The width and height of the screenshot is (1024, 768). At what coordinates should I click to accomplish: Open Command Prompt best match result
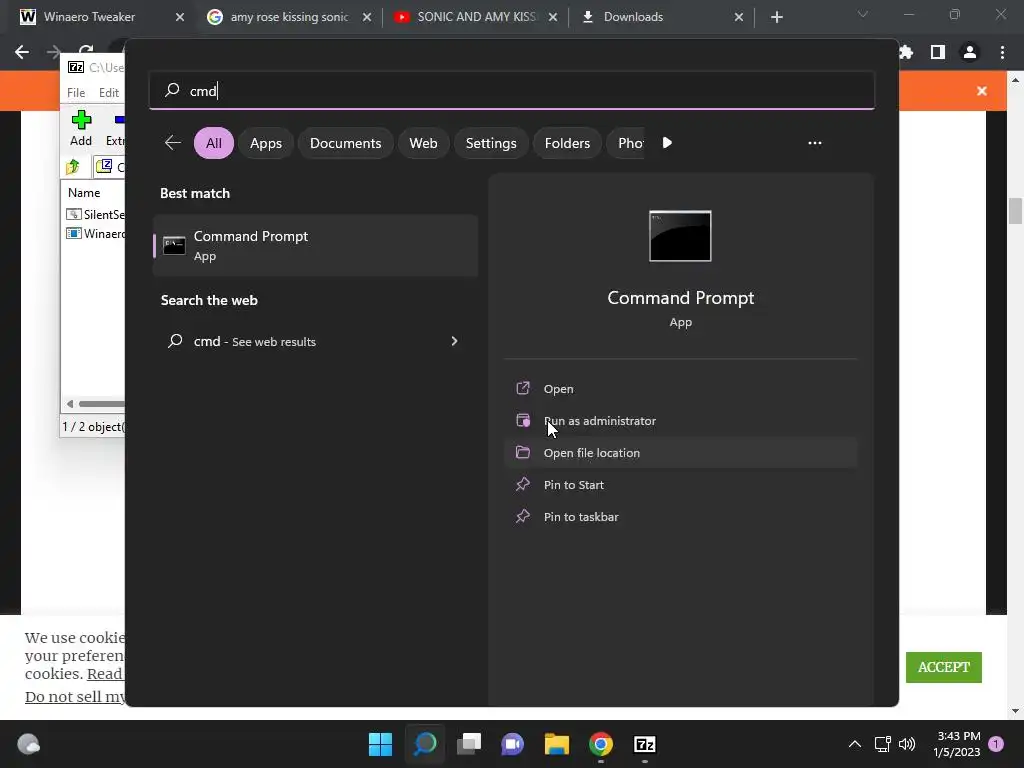coord(315,246)
